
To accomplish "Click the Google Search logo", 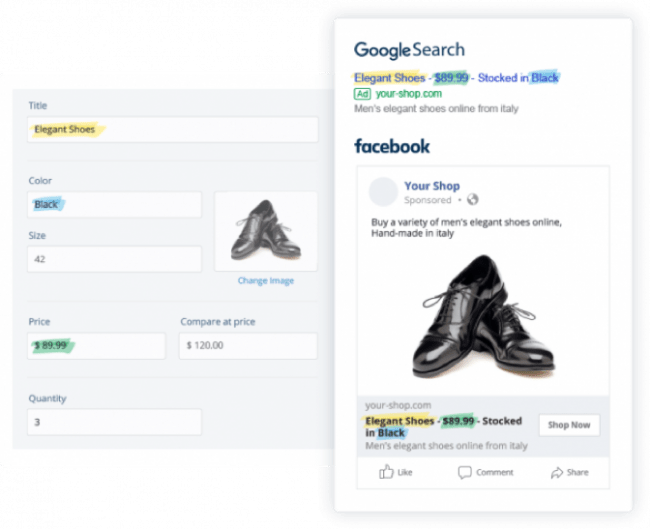I will [x=409, y=50].
